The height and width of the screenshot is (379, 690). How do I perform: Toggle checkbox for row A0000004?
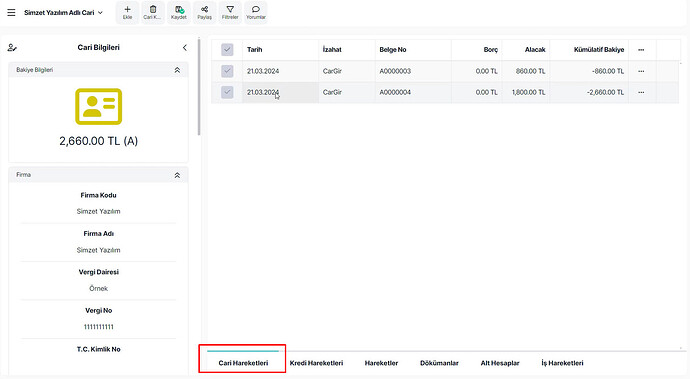(227, 92)
